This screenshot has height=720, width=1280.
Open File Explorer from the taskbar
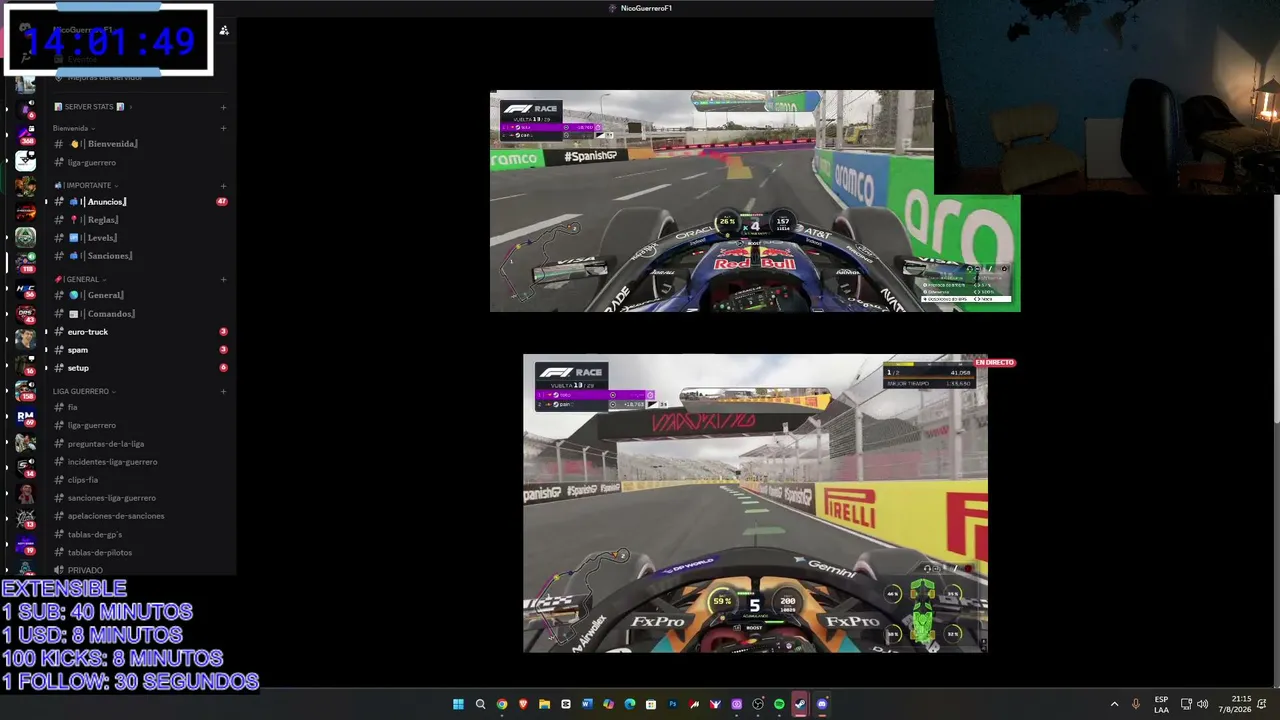544,704
